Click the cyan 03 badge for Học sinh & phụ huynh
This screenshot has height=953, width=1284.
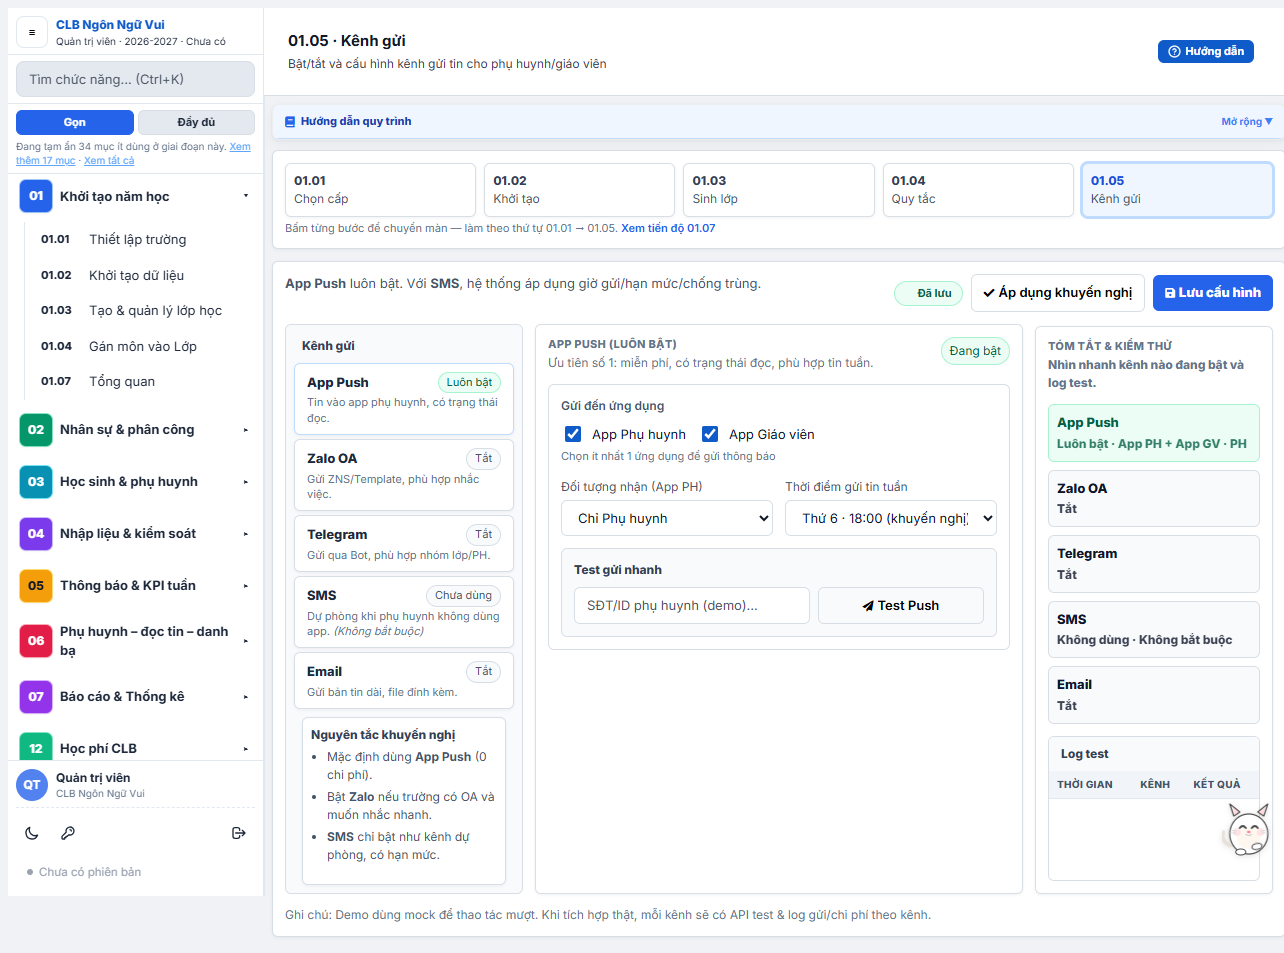[36, 482]
